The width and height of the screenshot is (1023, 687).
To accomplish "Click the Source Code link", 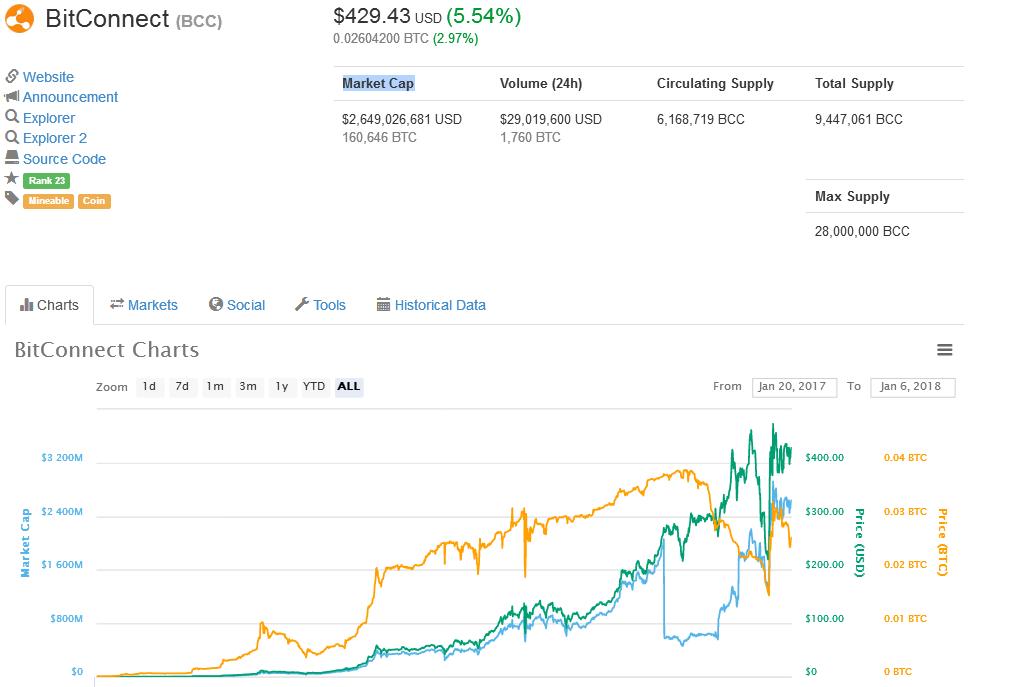I will click(66, 158).
